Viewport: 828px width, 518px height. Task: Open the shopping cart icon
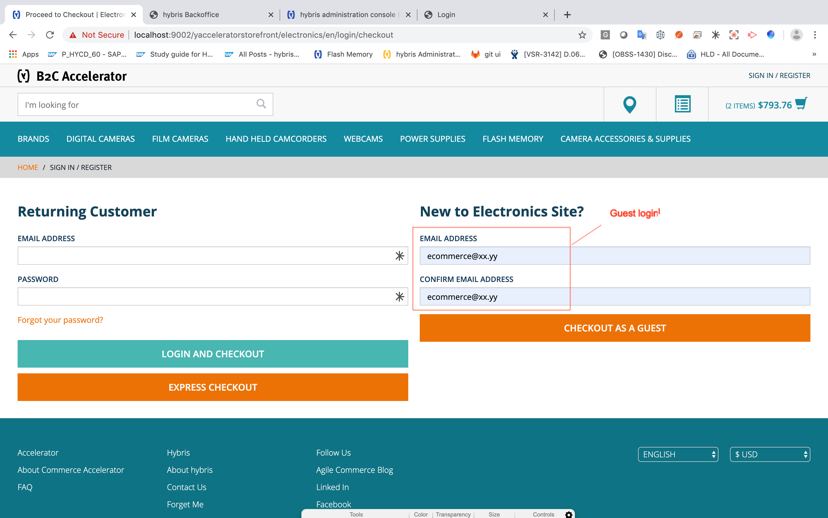tap(801, 103)
